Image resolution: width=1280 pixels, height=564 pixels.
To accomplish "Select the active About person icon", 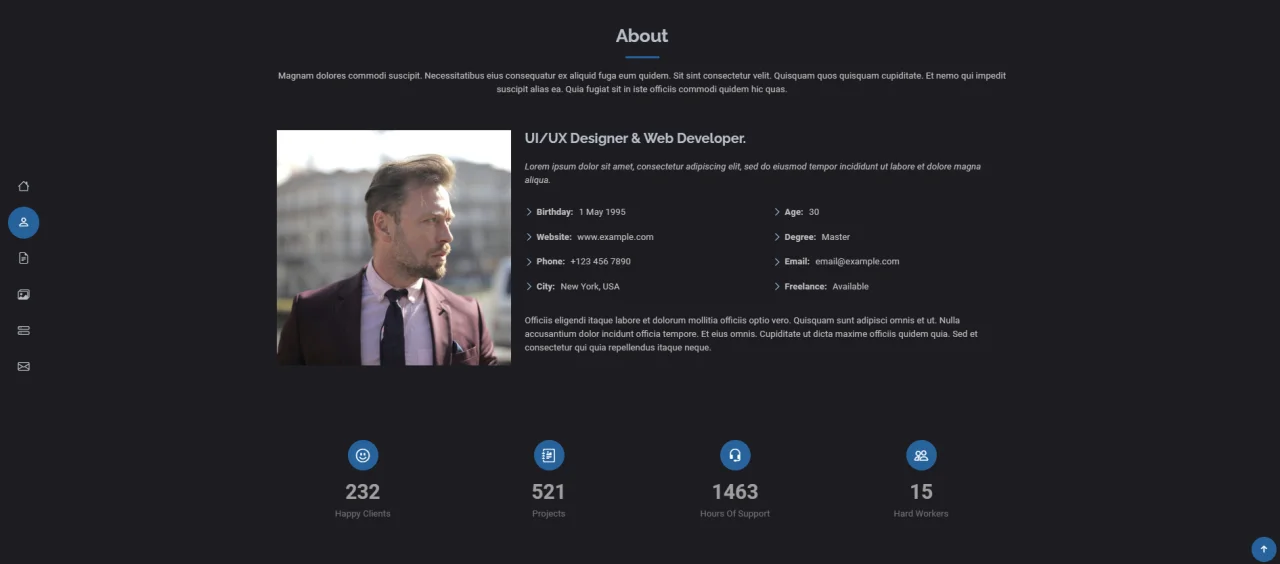I will point(24,222).
